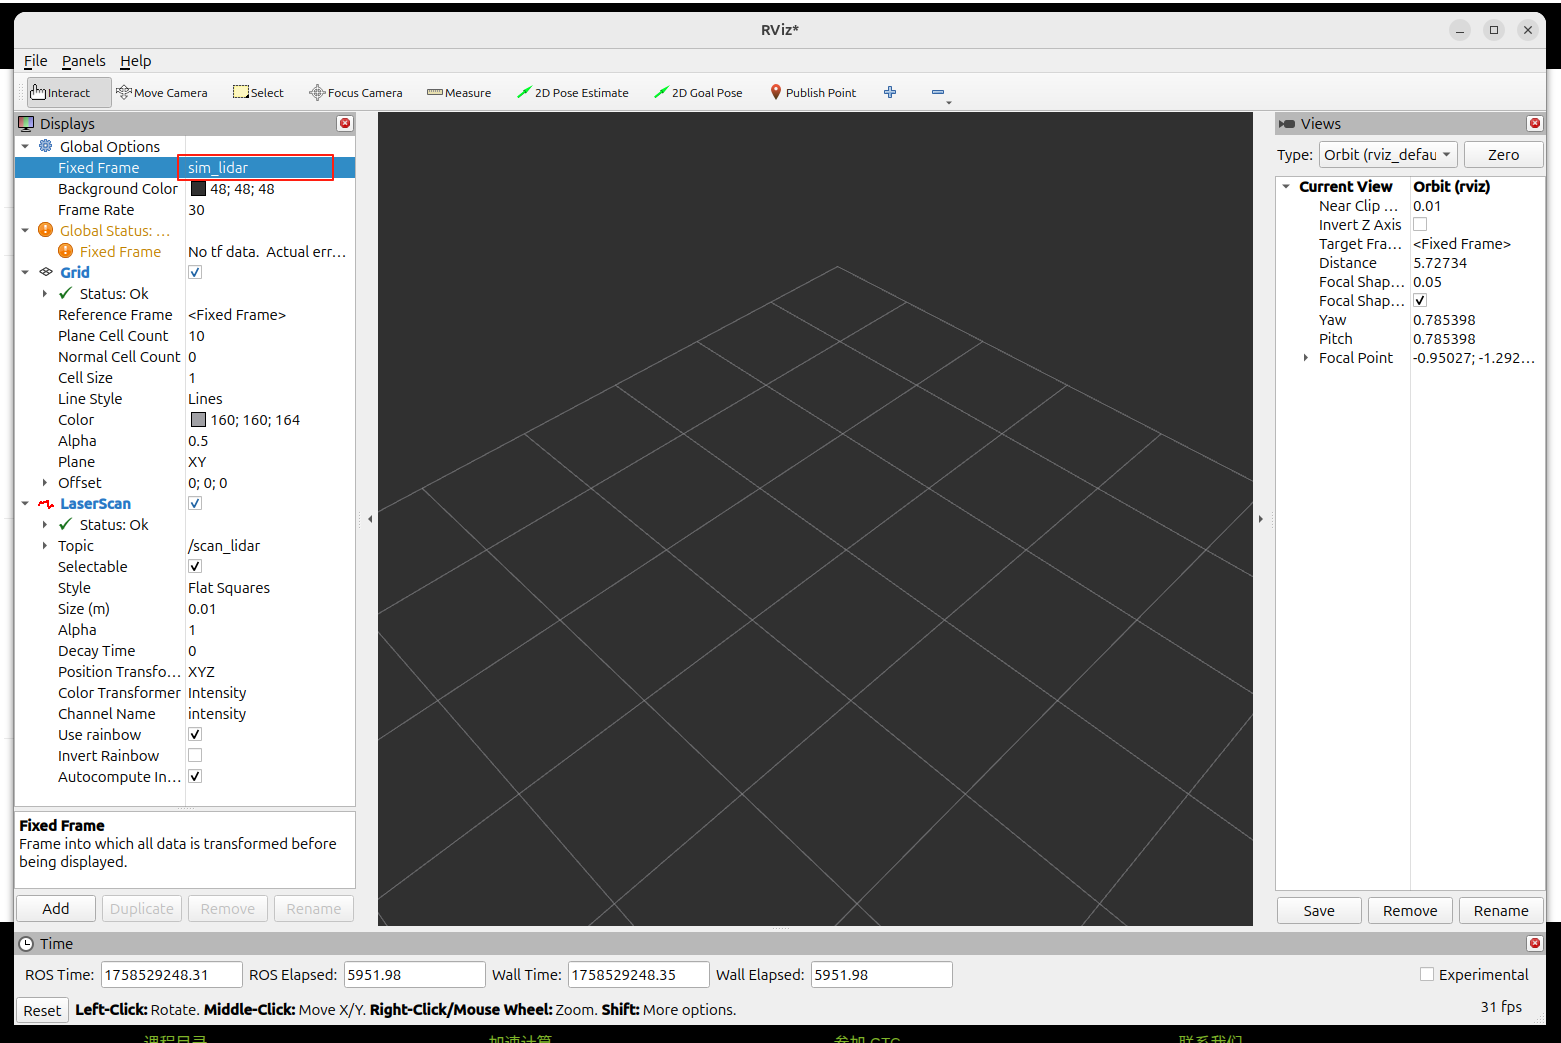The height and width of the screenshot is (1043, 1561).
Task: Toggle the LaserScan display checkbox
Action: tap(195, 503)
